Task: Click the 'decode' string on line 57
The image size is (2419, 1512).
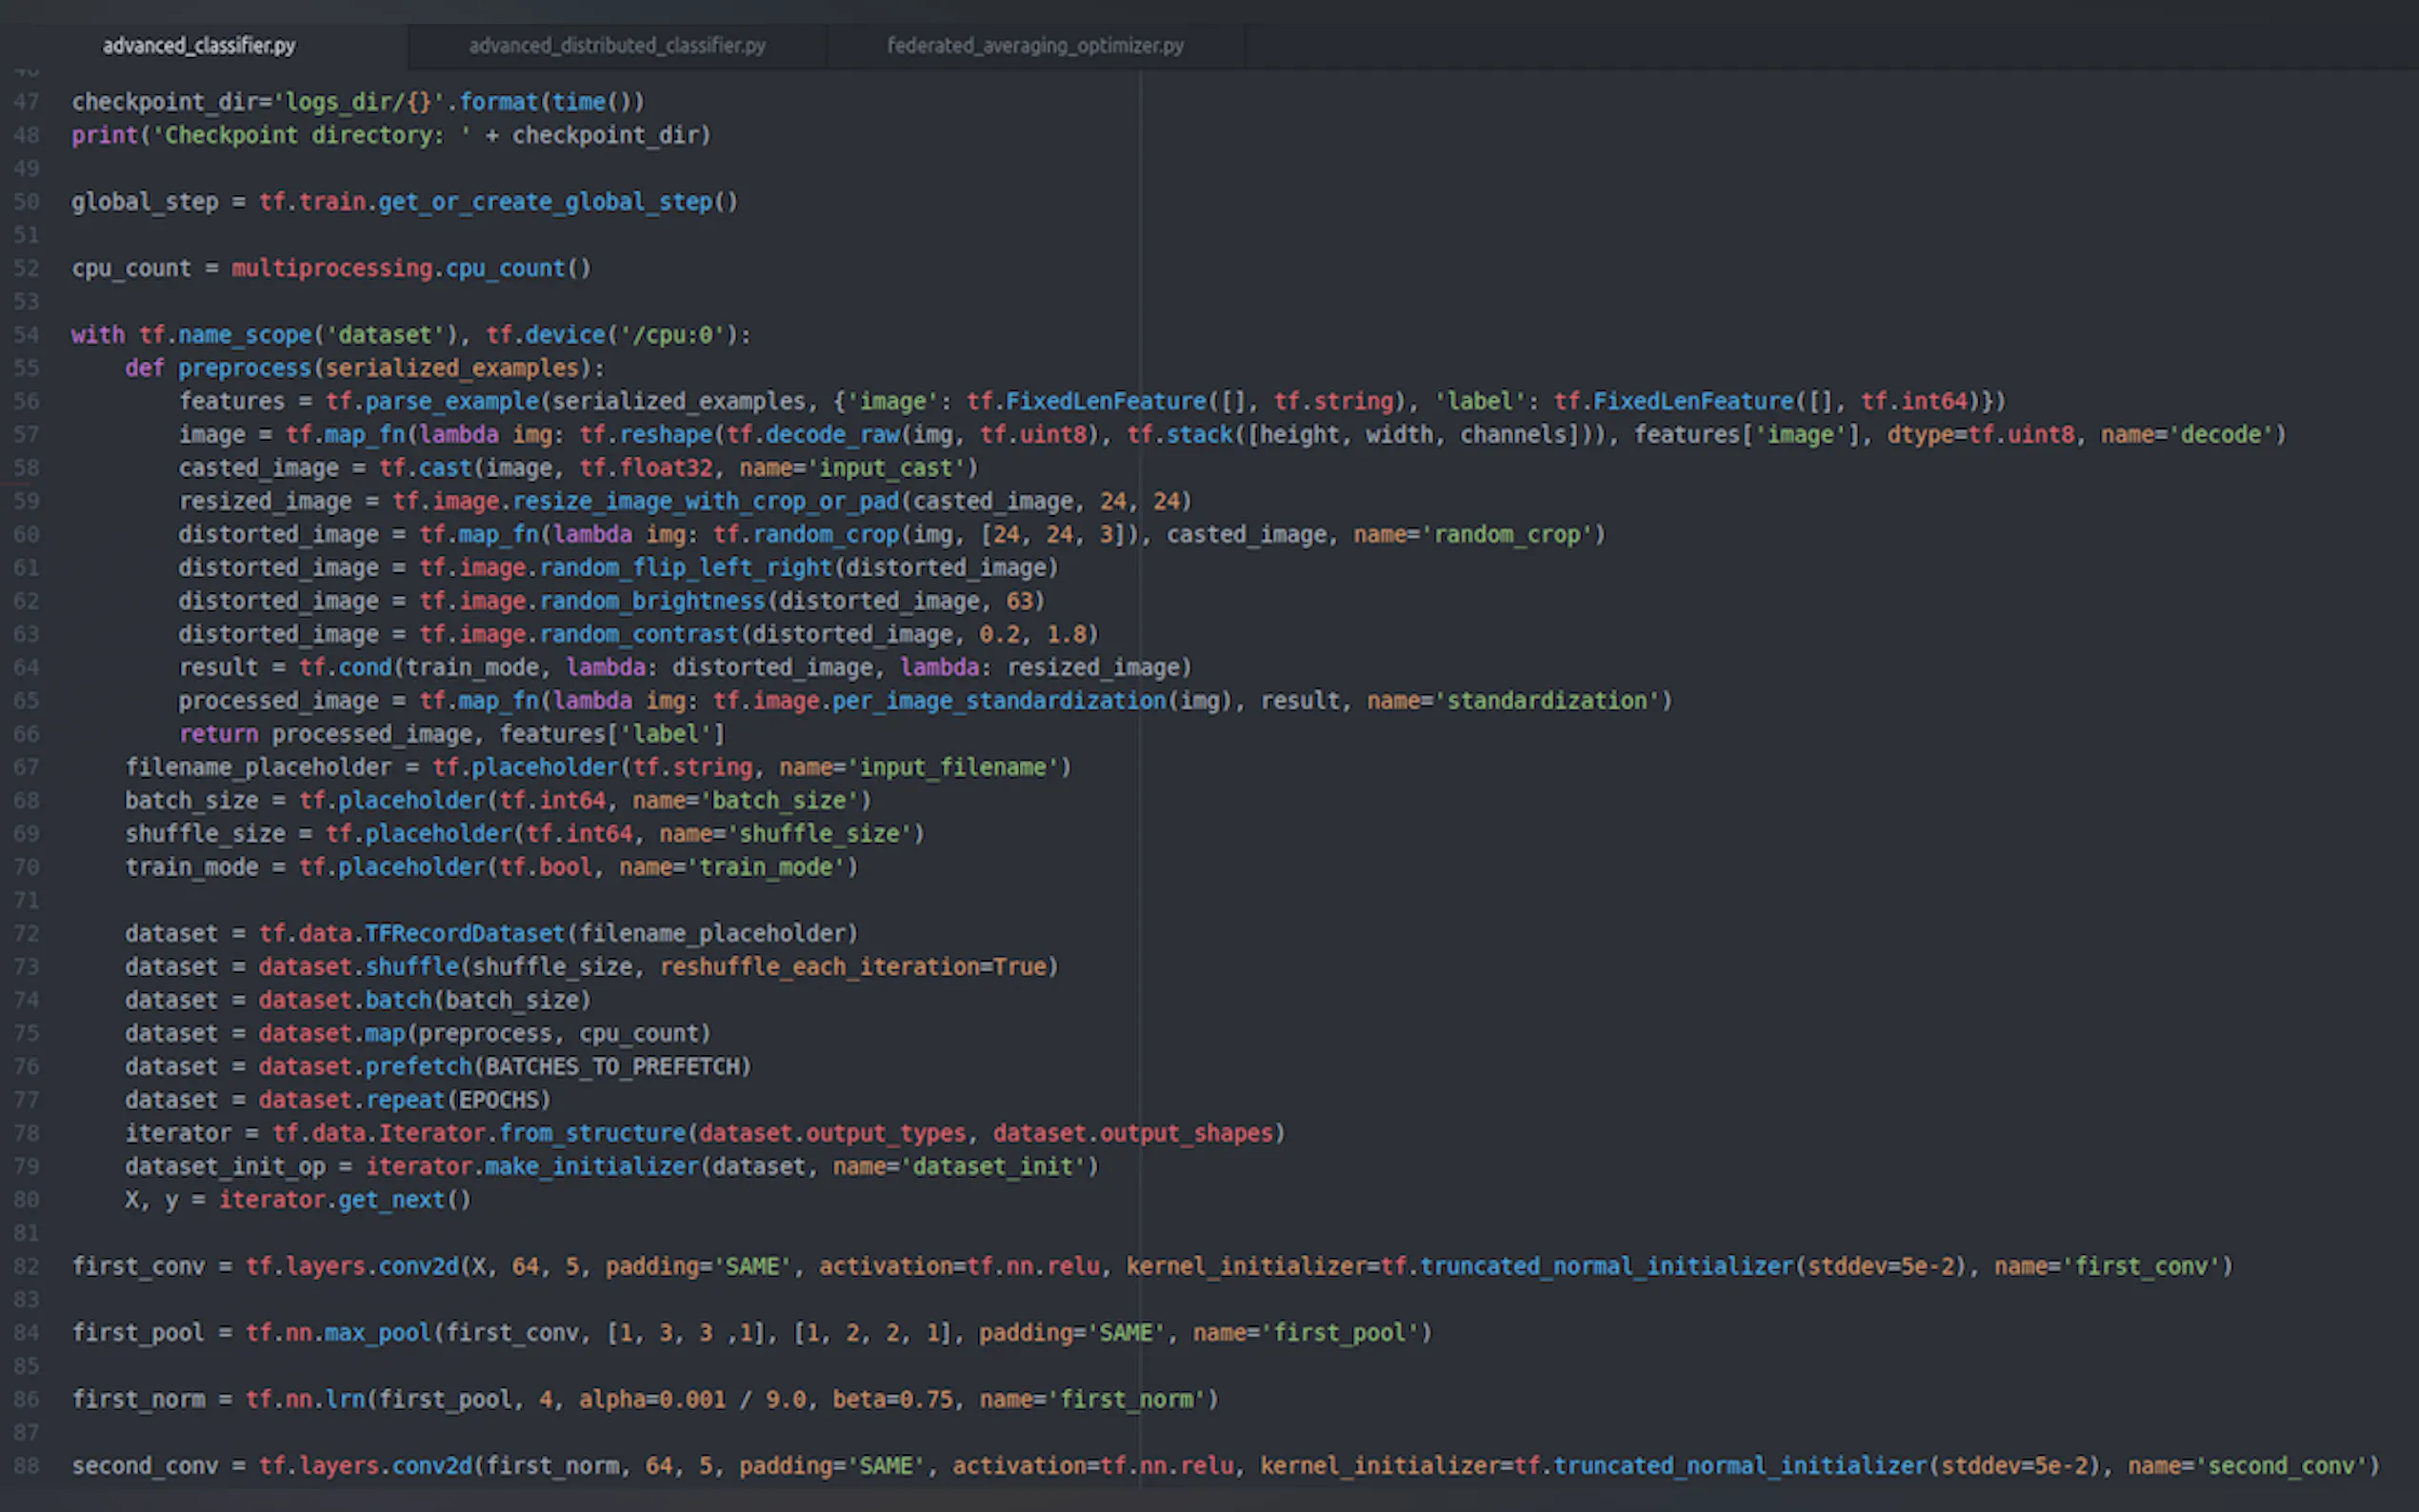Action: [2220, 434]
